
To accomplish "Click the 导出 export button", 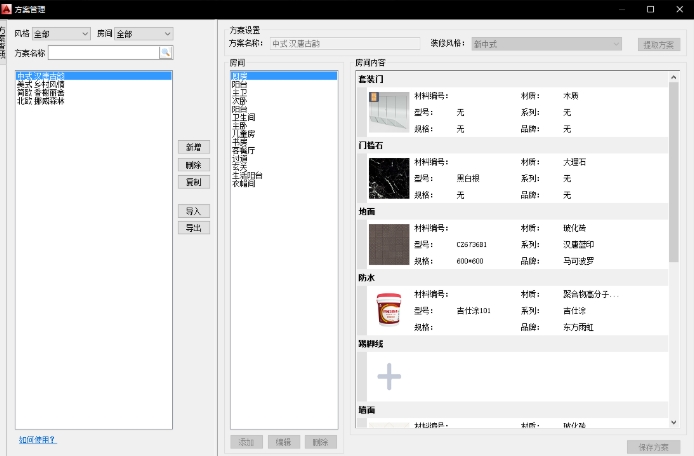I will (x=193, y=228).
